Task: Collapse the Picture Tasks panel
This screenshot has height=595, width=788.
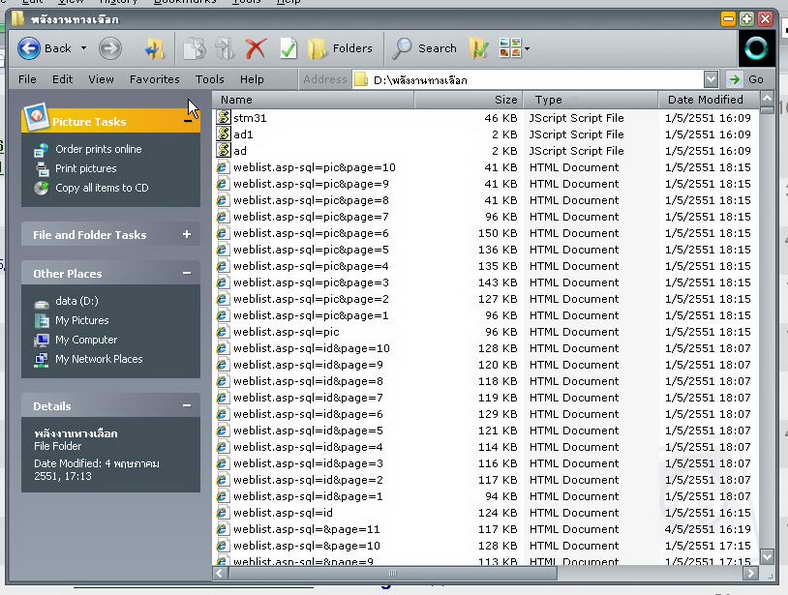Action: (x=187, y=121)
